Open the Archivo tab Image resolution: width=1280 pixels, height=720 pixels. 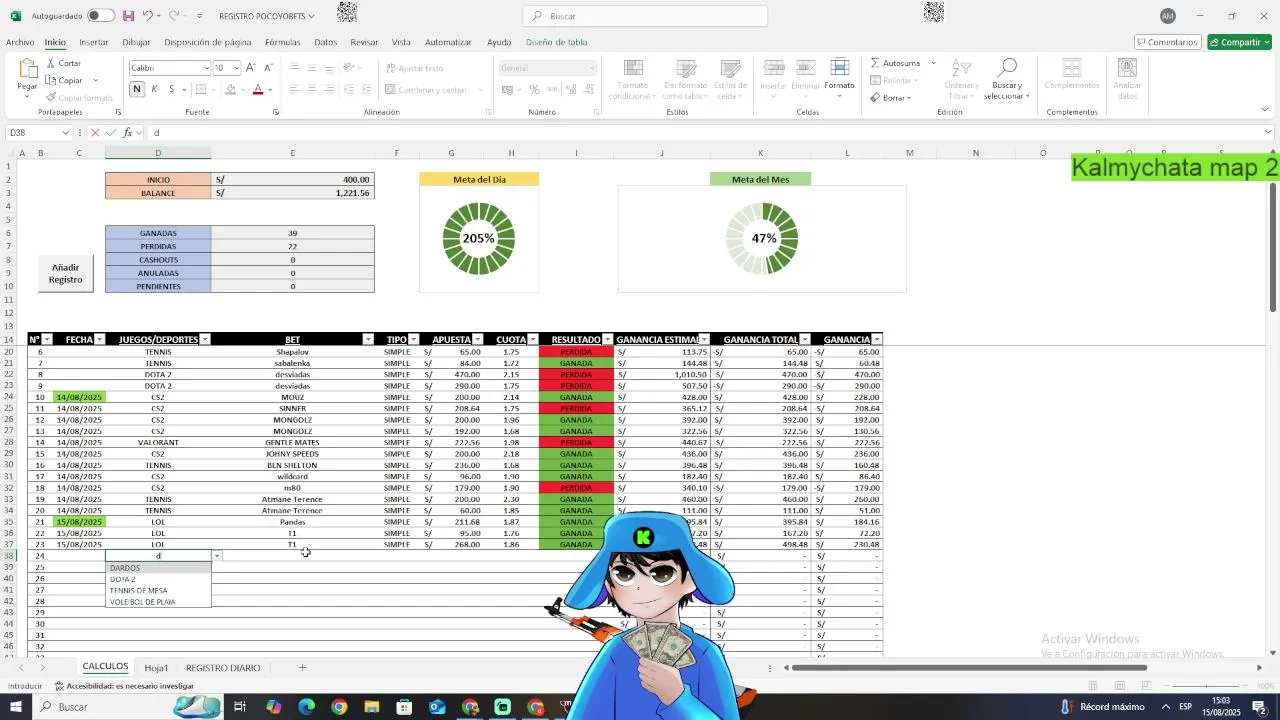pos(20,42)
